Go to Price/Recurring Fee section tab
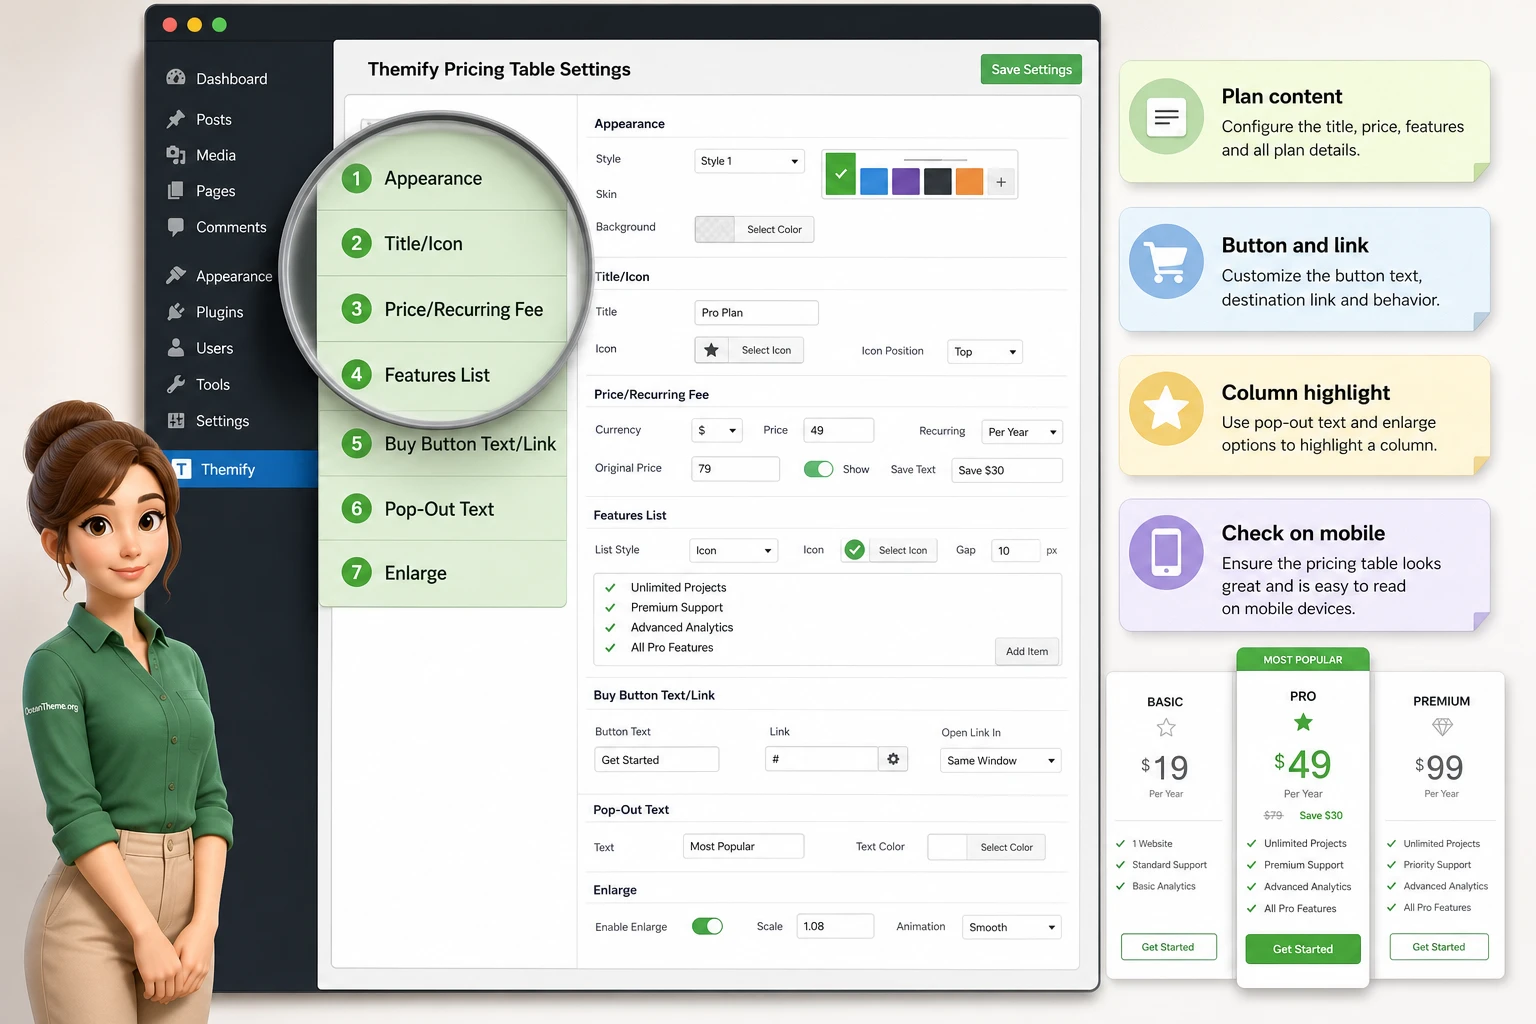The width and height of the screenshot is (1536, 1024). 442,309
